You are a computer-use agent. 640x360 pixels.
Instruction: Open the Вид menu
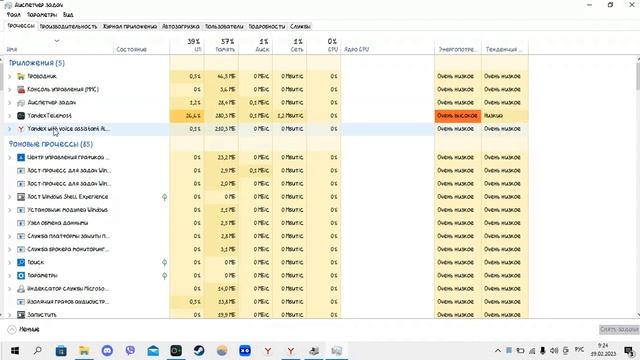point(68,15)
